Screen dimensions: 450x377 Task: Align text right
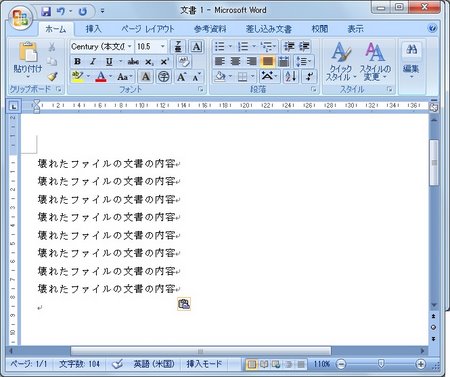pos(251,62)
